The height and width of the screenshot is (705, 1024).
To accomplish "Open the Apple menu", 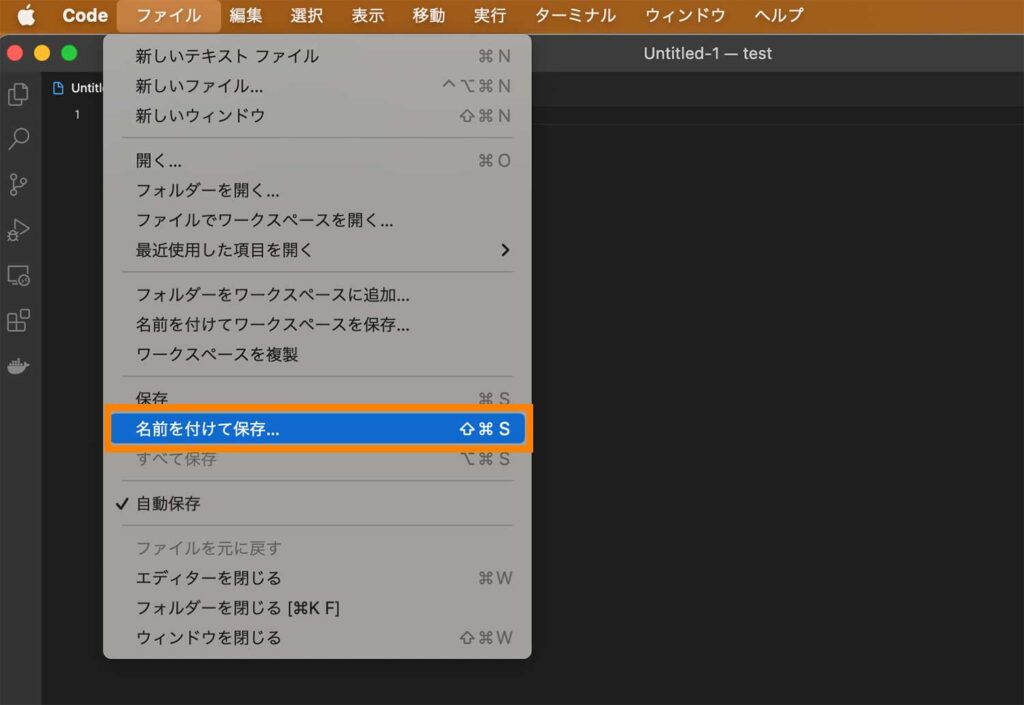I will pyautogui.click(x=27, y=15).
